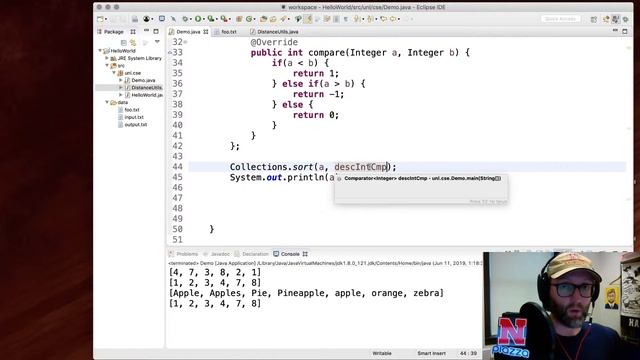Click the cursor position 44 : 39 status
This screenshot has height=360, width=640.
pos(469,353)
